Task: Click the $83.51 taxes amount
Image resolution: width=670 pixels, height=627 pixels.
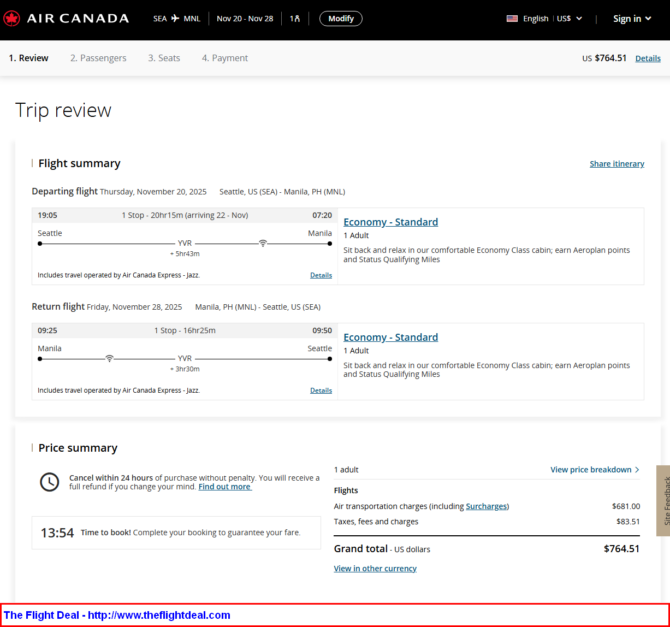Action: pos(628,522)
